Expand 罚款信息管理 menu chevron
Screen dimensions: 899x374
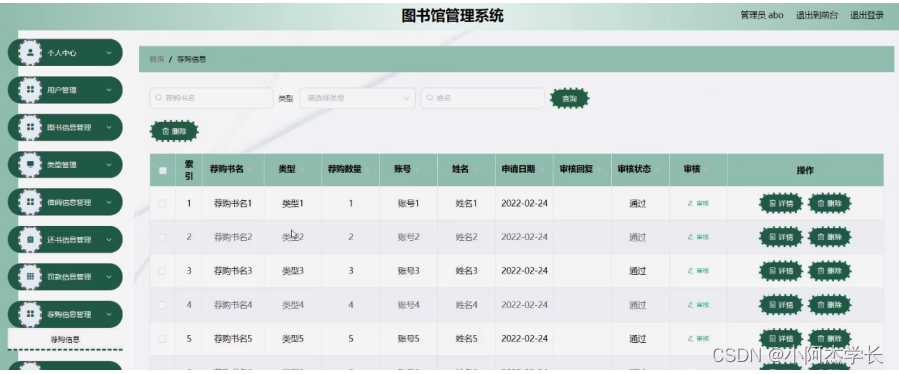click(109, 276)
